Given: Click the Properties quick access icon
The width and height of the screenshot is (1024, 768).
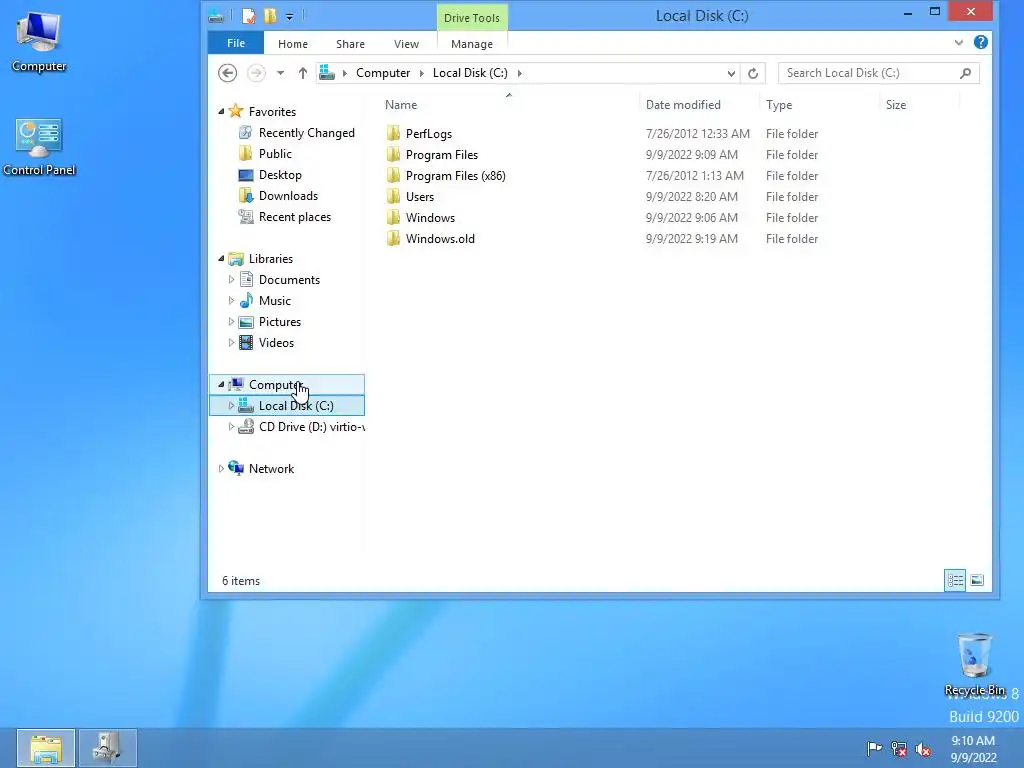Looking at the screenshot, I should point(249,16).
